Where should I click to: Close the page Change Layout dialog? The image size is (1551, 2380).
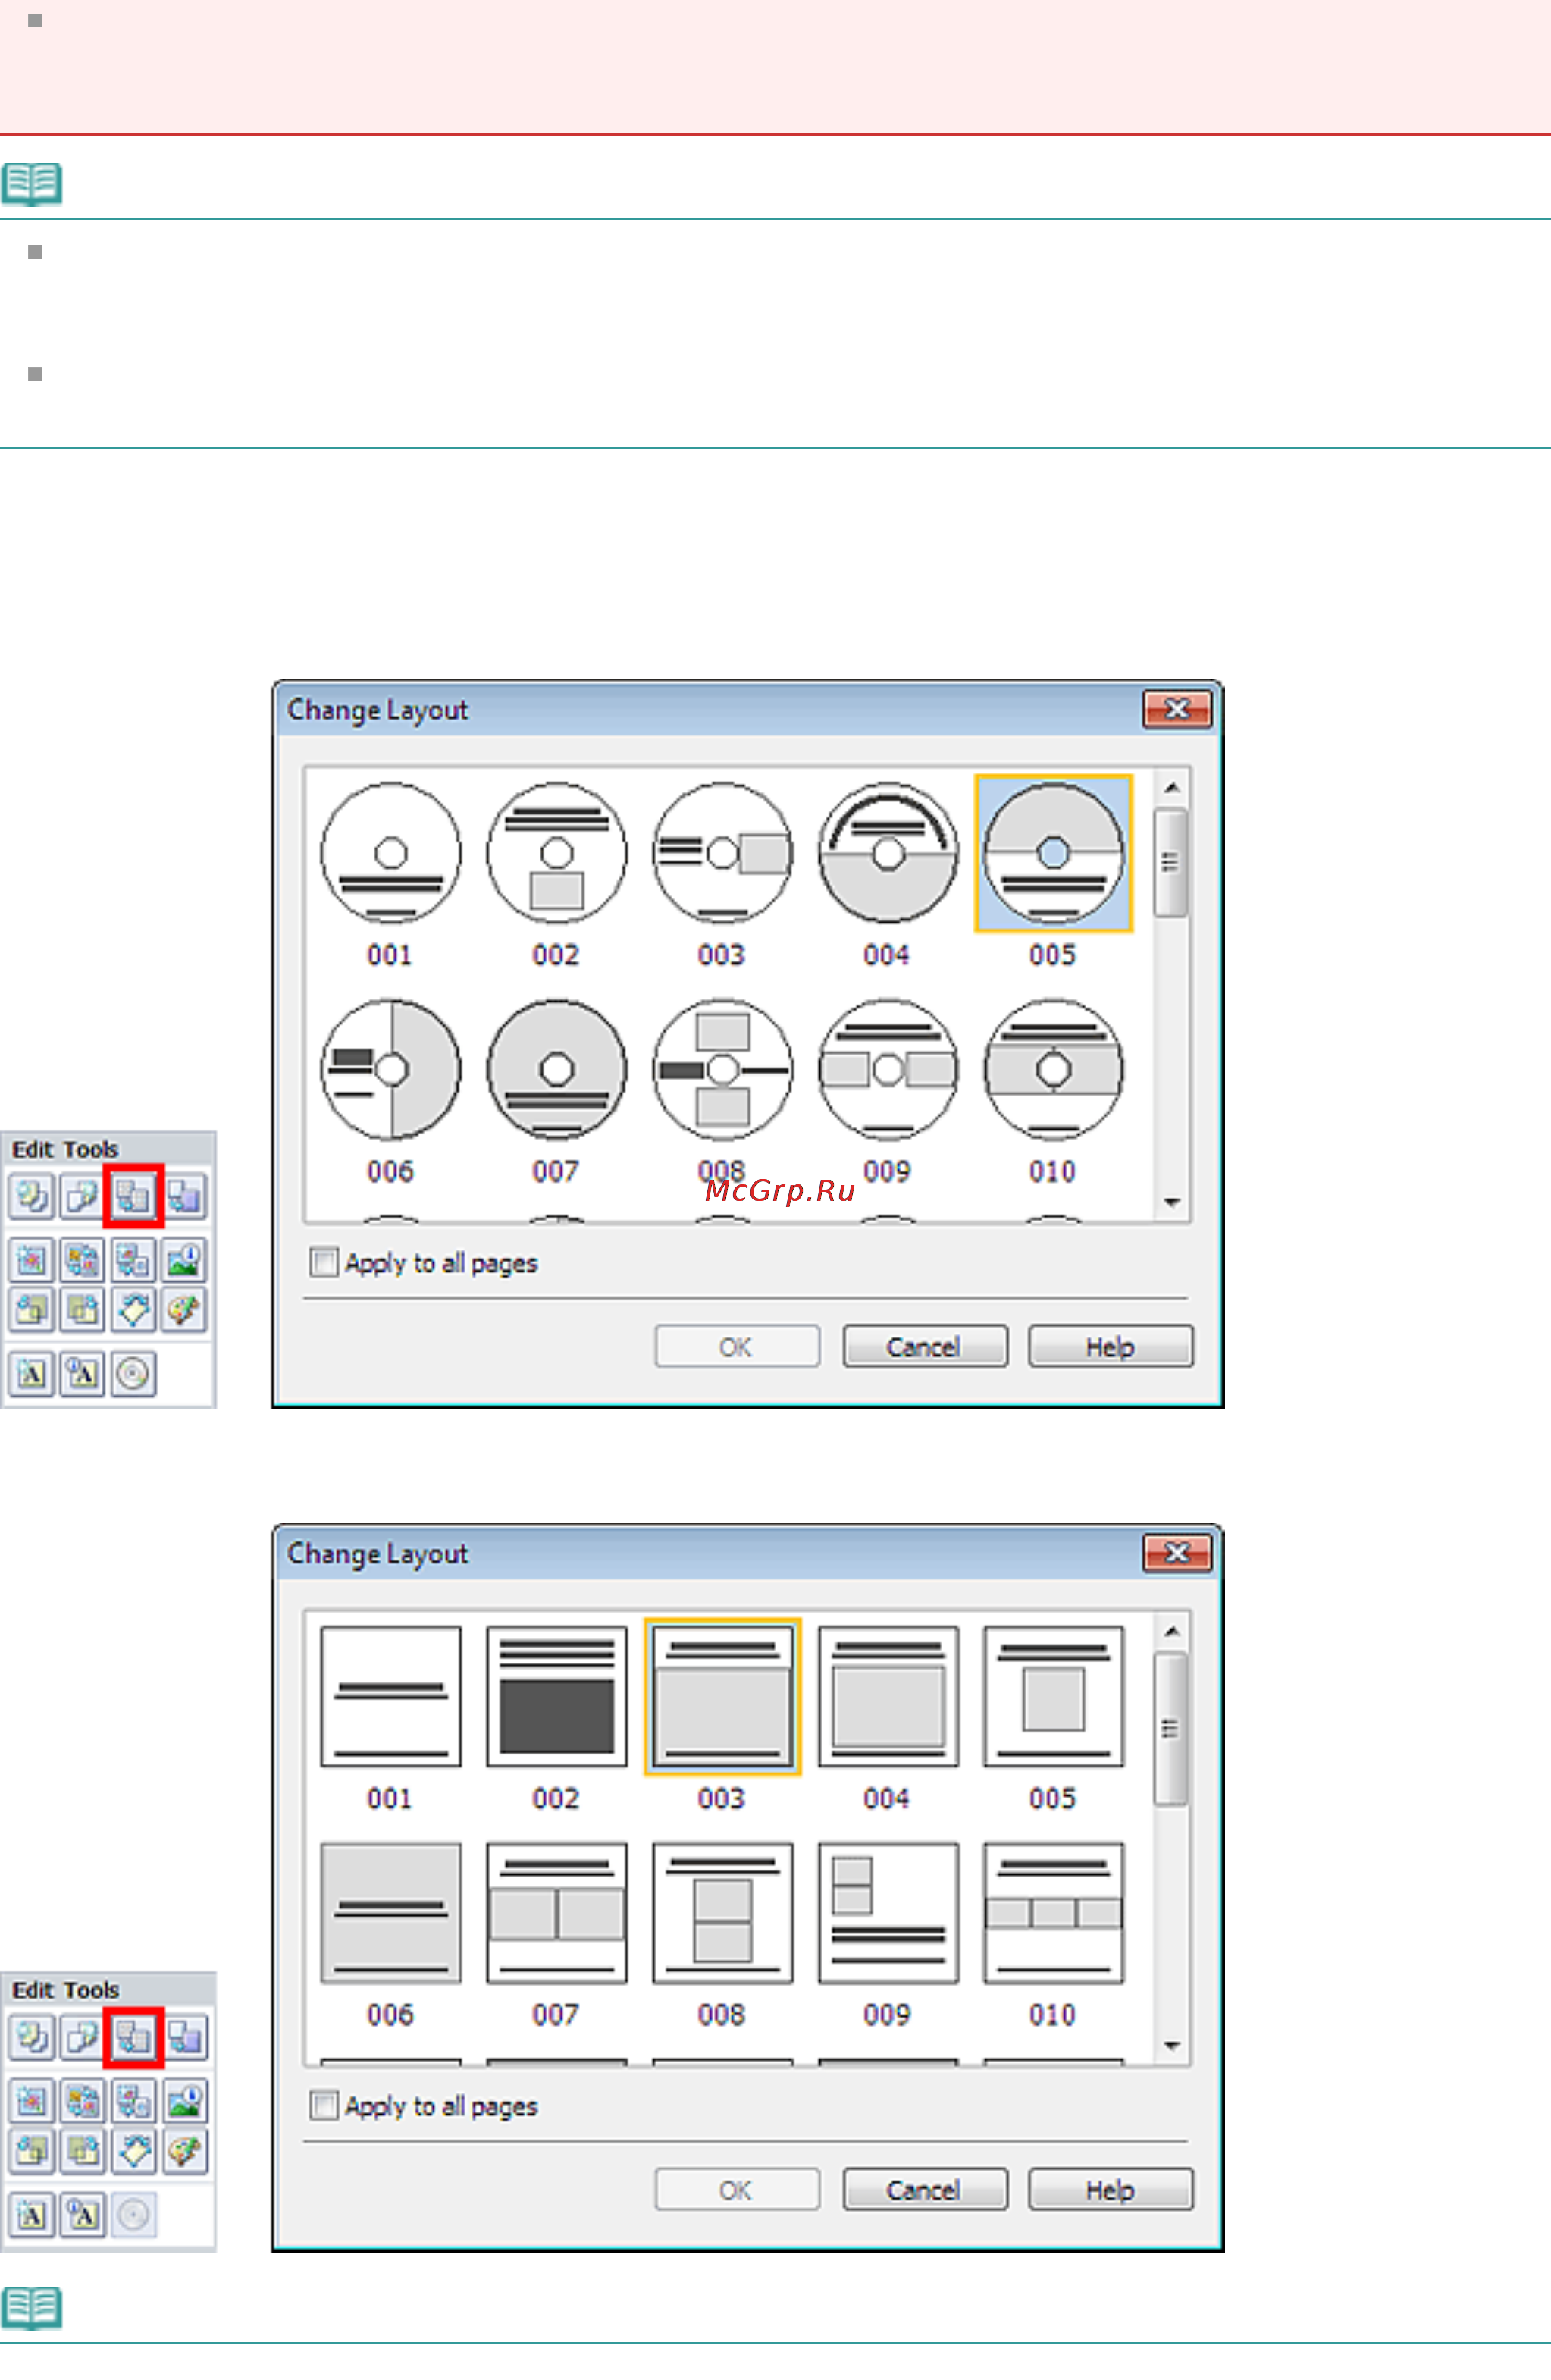tap(1177, 1552)
